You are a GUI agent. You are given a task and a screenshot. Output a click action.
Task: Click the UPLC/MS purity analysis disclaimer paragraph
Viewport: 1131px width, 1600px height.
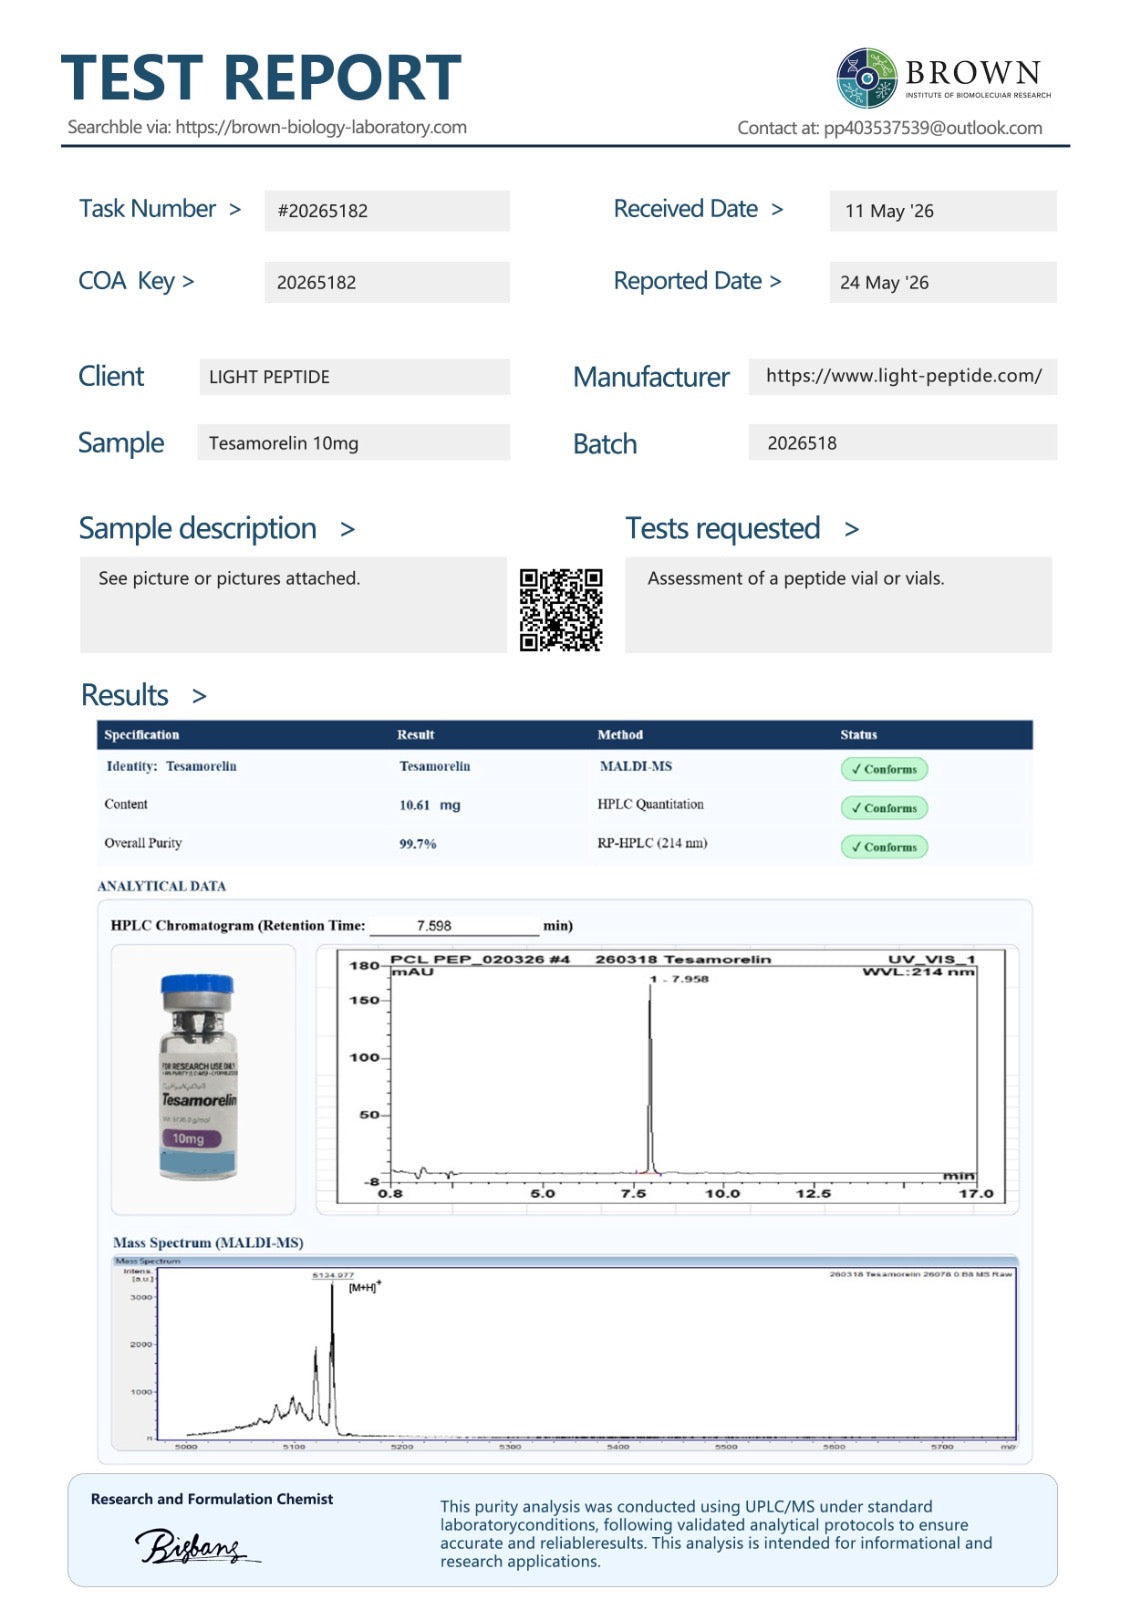click(716, 1534)
